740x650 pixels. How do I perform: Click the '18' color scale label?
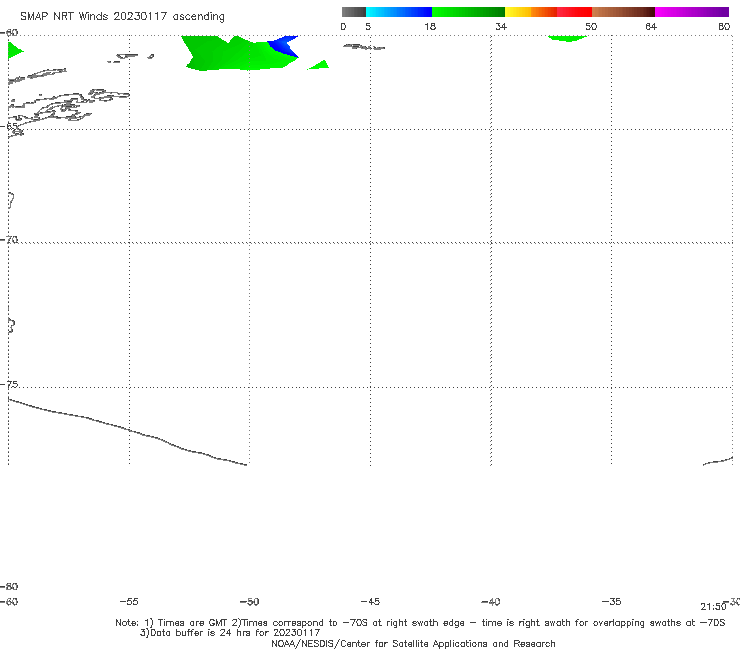430,27
